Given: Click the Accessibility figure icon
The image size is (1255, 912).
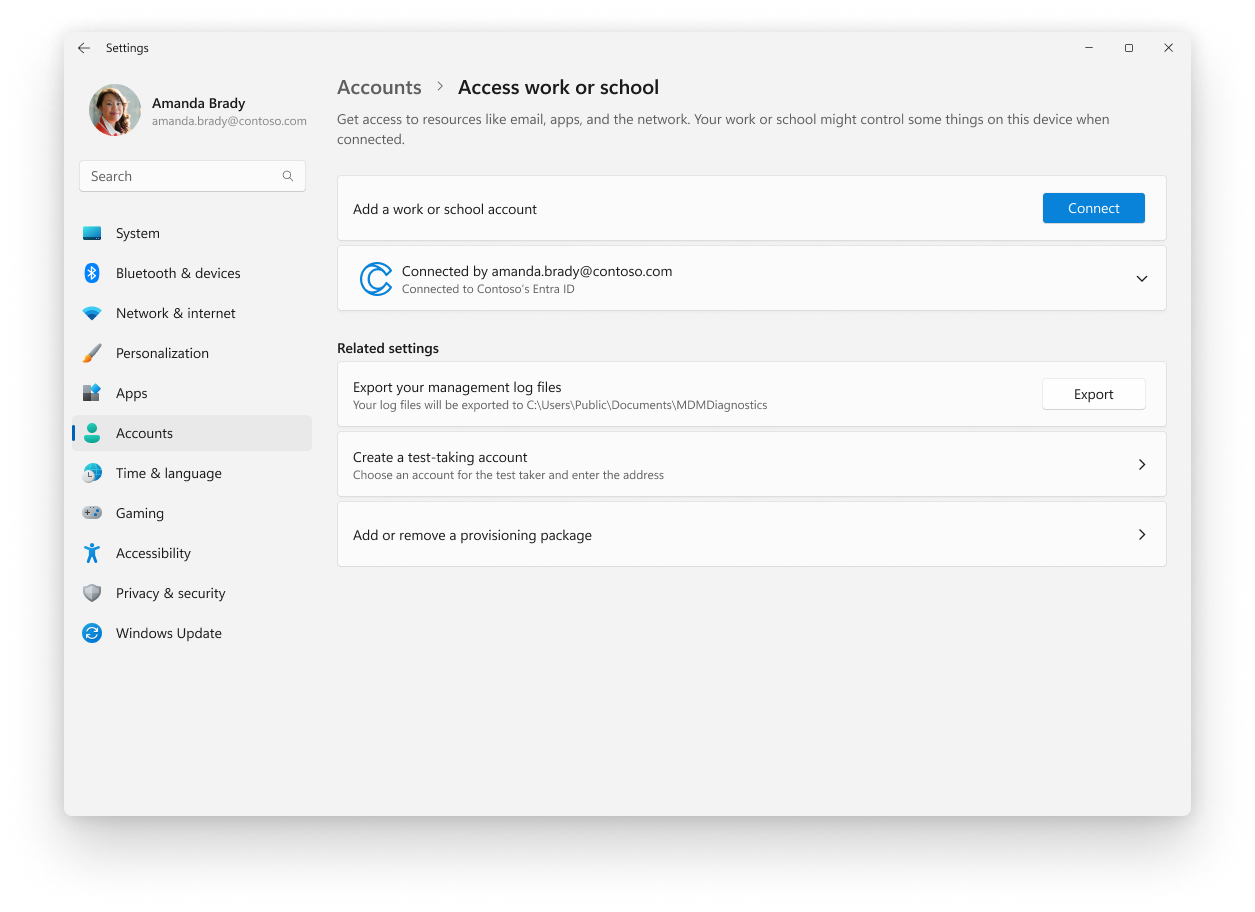Looking at the screenshot, I should coord(92,553).
